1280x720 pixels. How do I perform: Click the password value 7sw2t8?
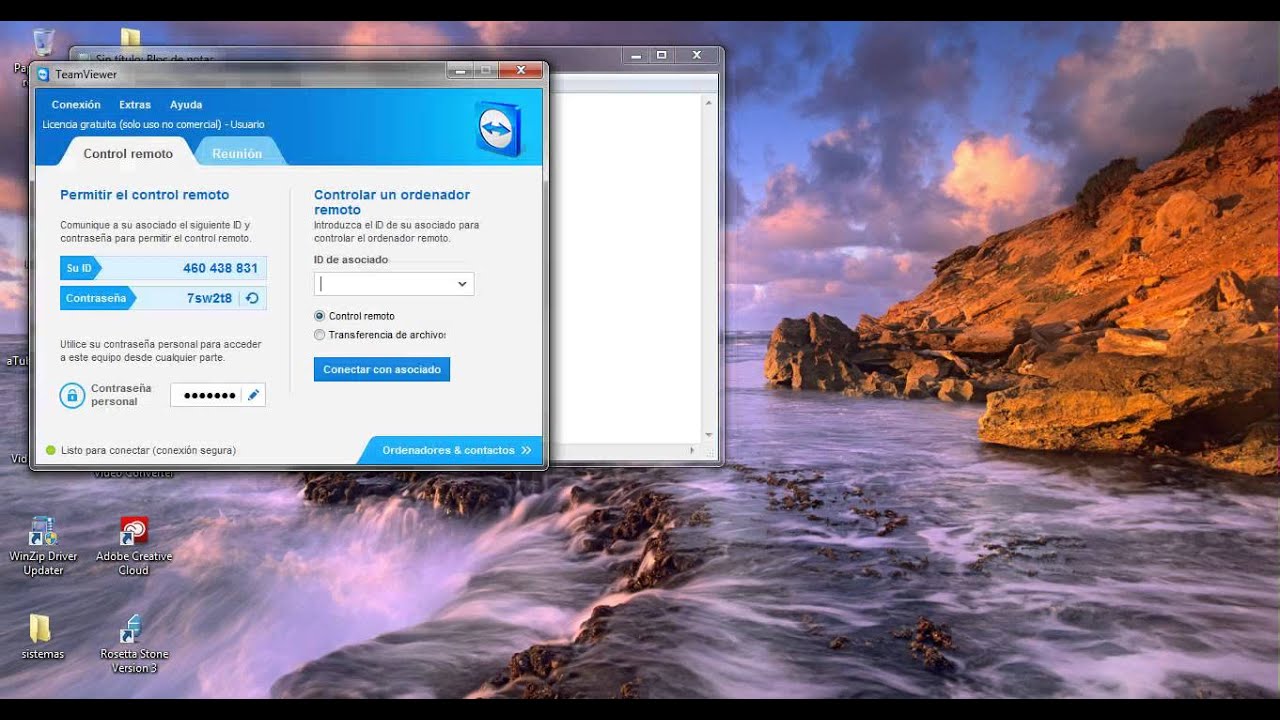[209, 298]
